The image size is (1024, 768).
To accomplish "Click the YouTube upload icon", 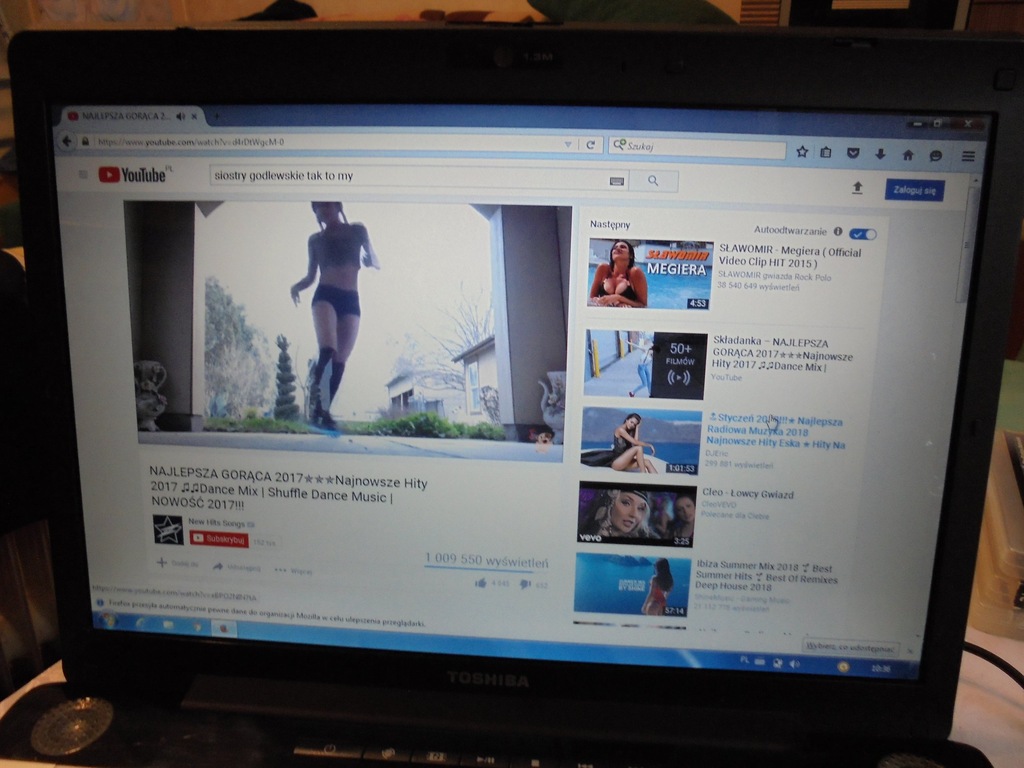I will click(857, 188).
